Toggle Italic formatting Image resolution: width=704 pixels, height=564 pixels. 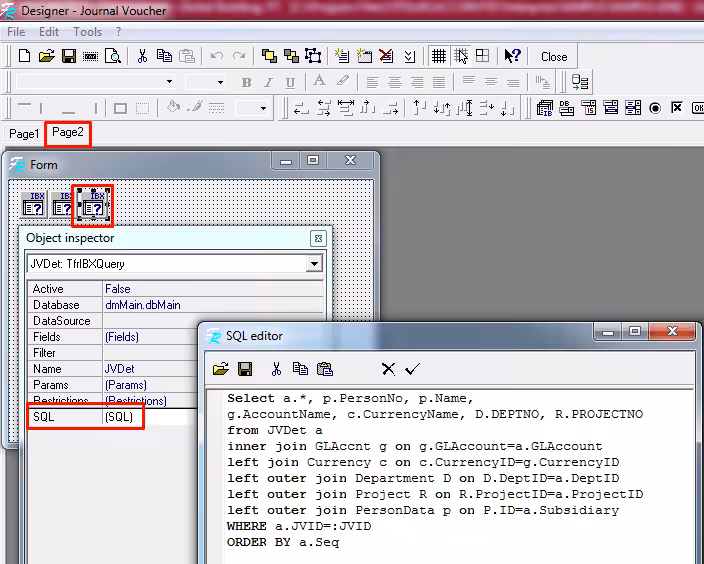268,83
